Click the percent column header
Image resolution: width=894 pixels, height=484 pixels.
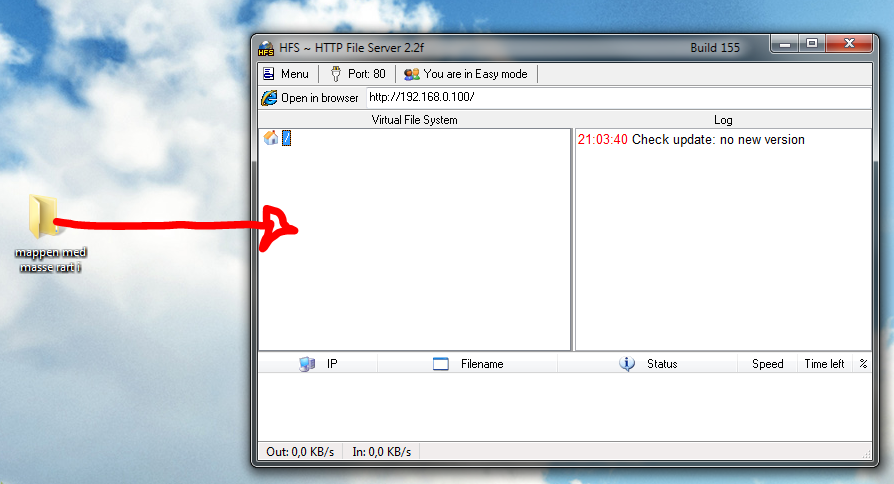point(863,364)
